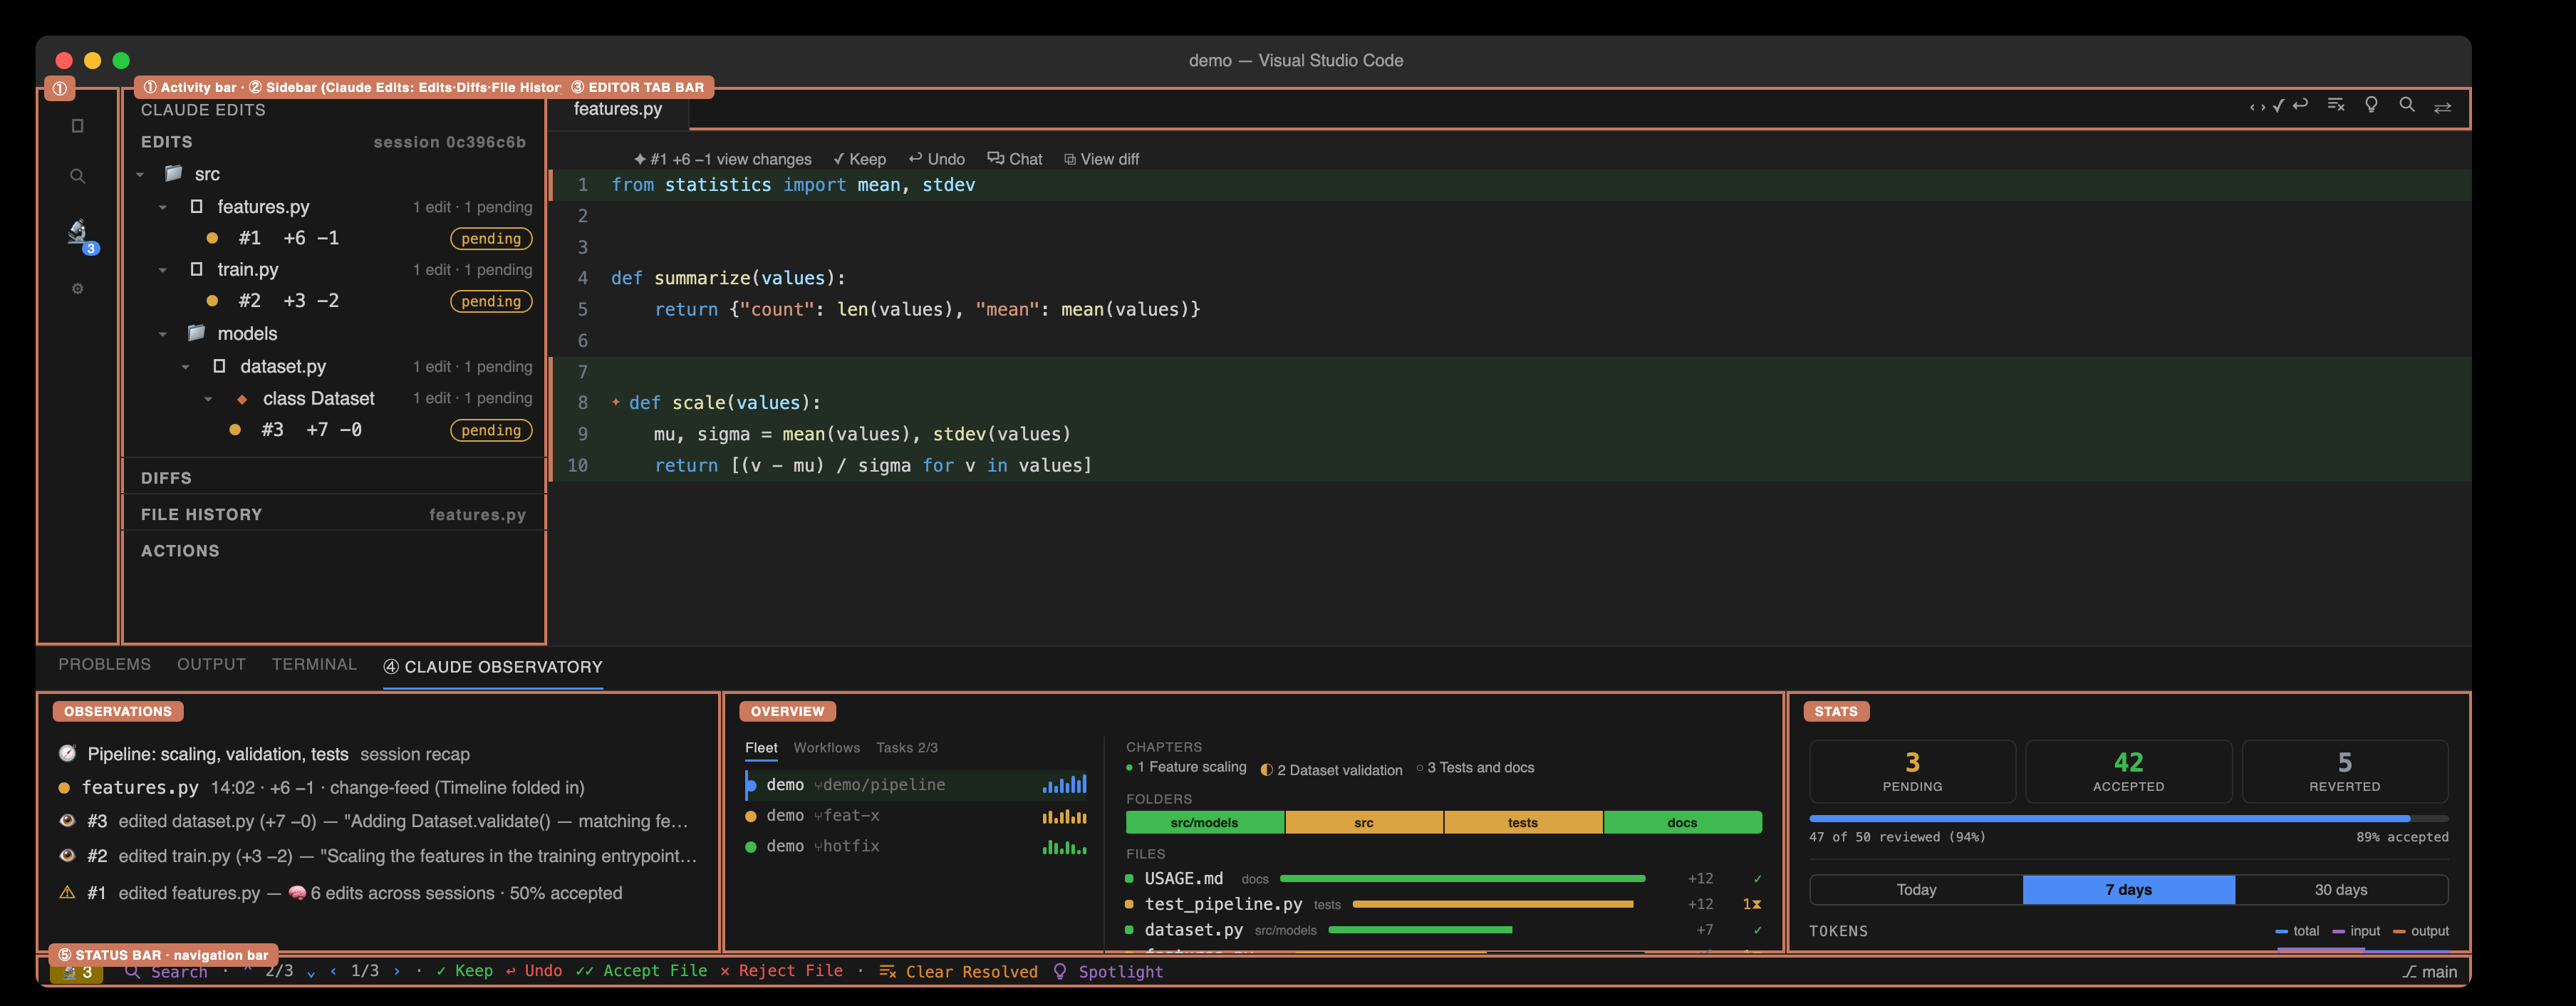Select chapter 2 Dataset validation
This screenshot has height=1006, width=2576.
(1331, 770)
